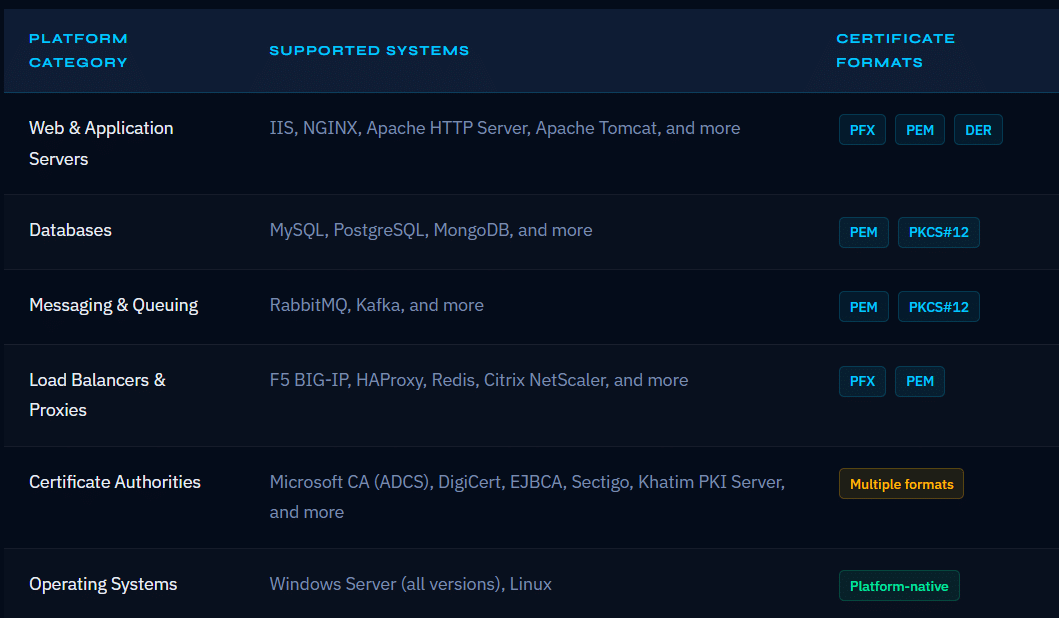The width and height of the screenshot is (1059, 618).
Task: Click the Supported Systems column header
Action: (x=369, y=51)
